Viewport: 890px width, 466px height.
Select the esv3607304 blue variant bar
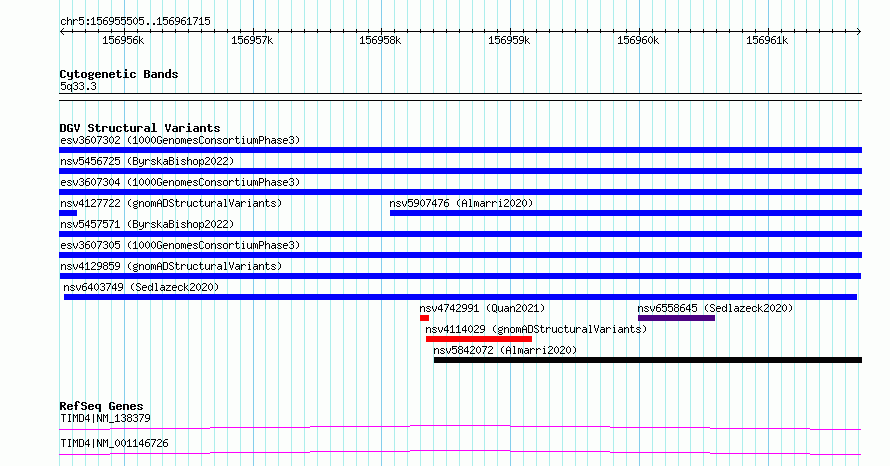(x=460, y=192)
